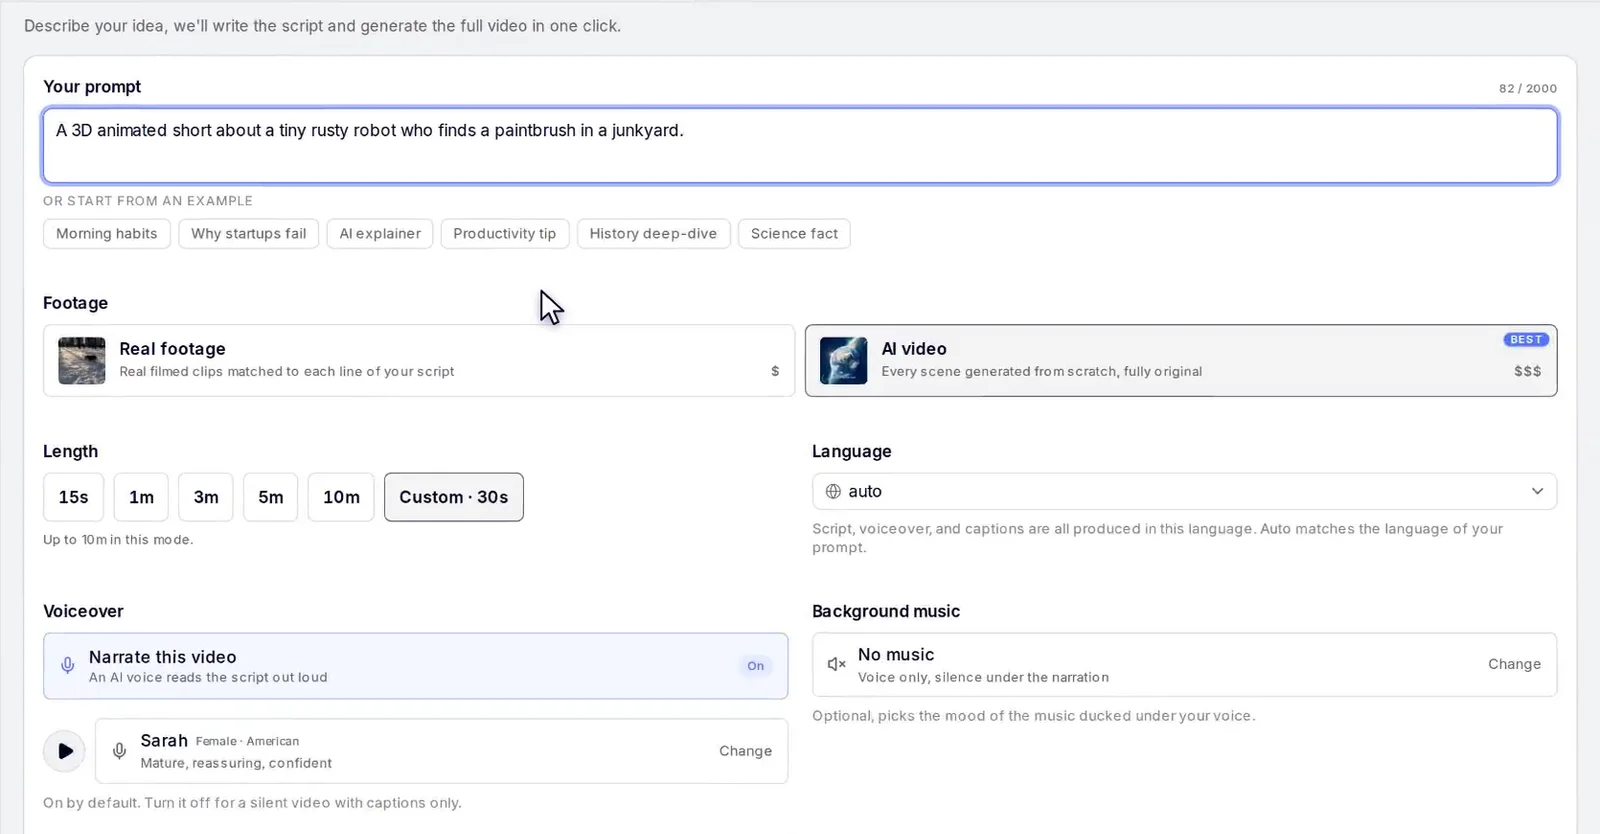Viewport: 1600px width, 834px height.
Task: Click the globe icon in Language field
Action: point(833,491)
